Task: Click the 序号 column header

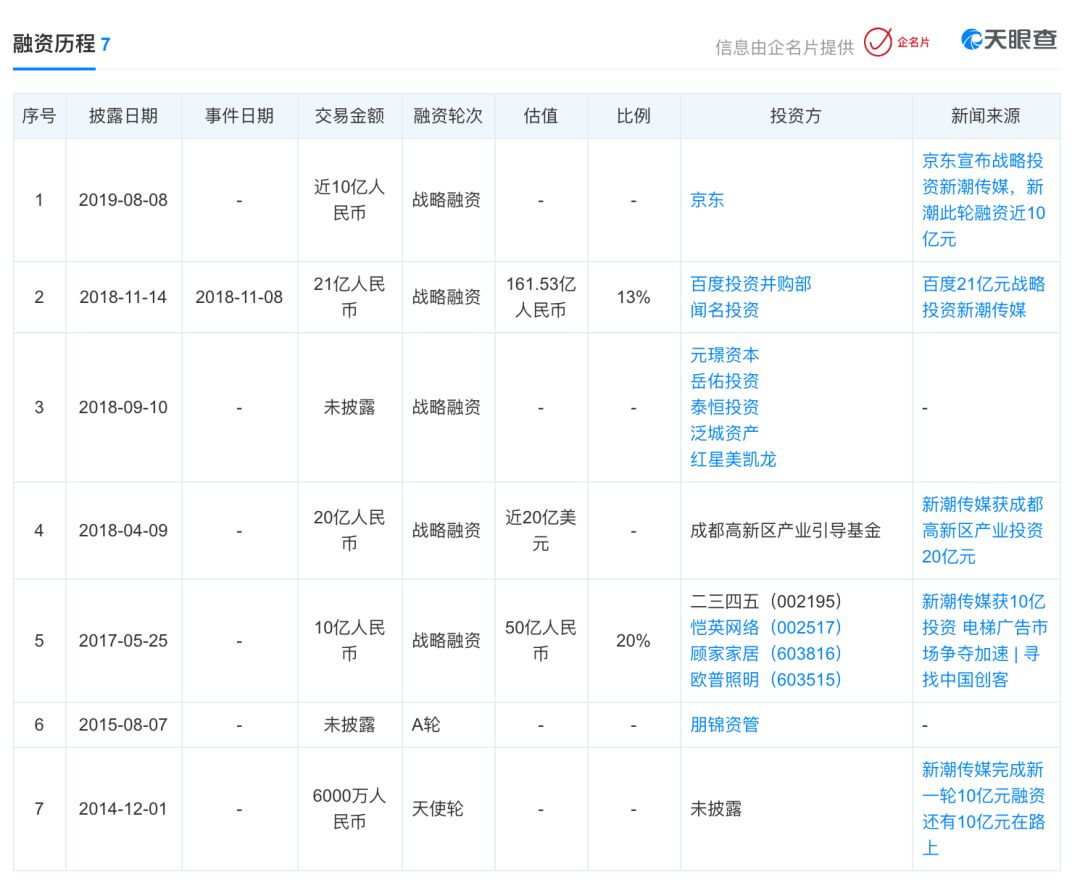Action: [39, 116]
